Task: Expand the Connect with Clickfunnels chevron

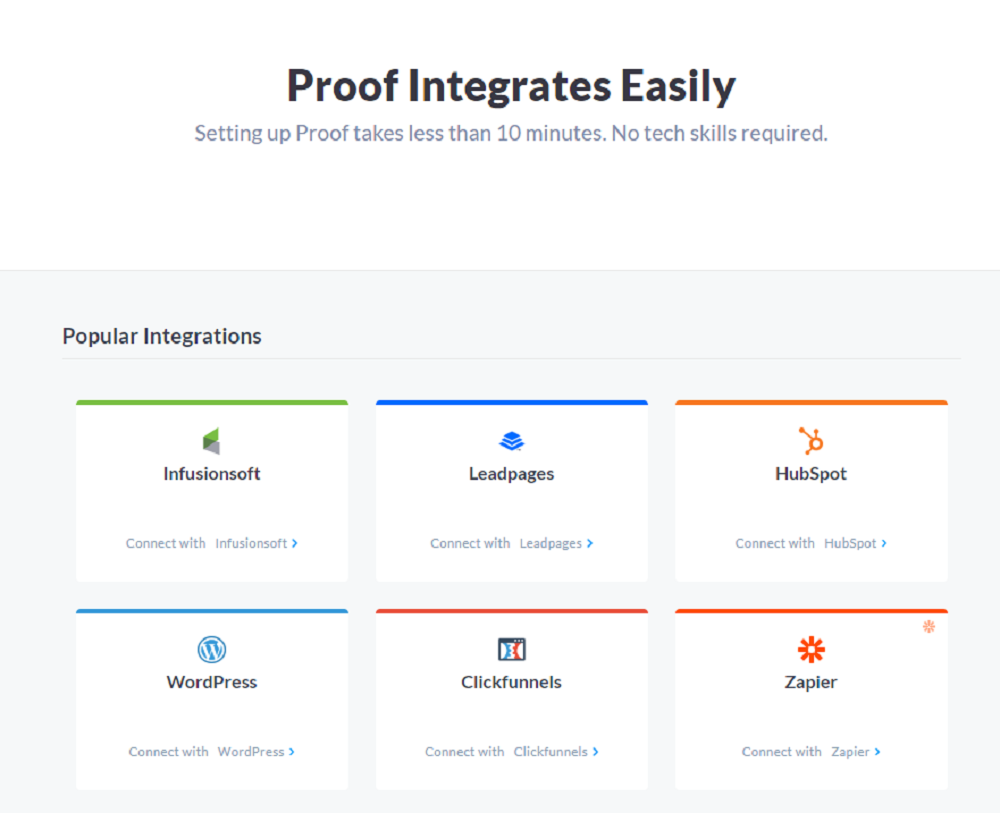Action: [x=595, y=751]
